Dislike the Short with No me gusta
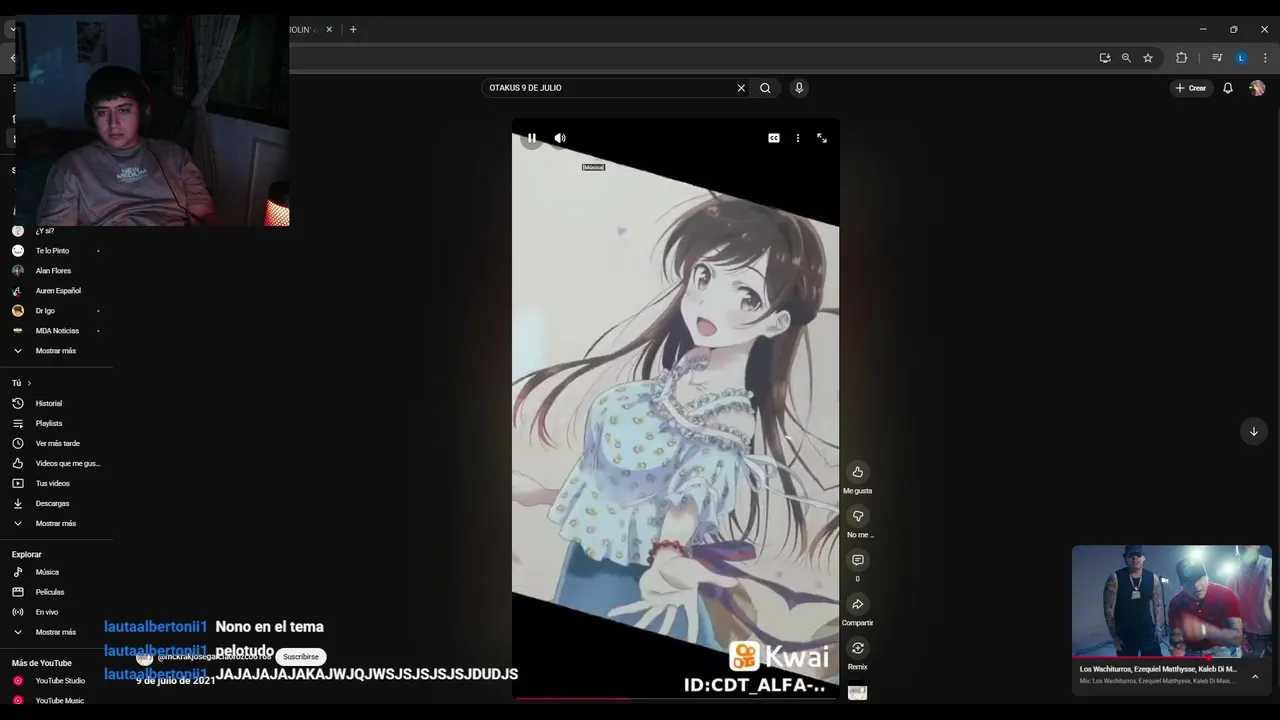Screen dimensions: 1280x720 click(857, 516)
